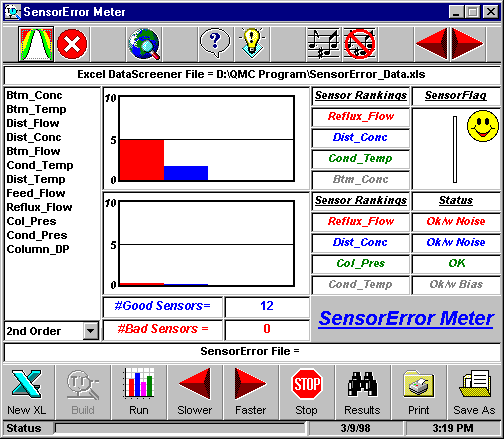Viewport: 504px width, 439px height.
Task: Click the SensorError Meter blue link
Action: pos(406,318)
